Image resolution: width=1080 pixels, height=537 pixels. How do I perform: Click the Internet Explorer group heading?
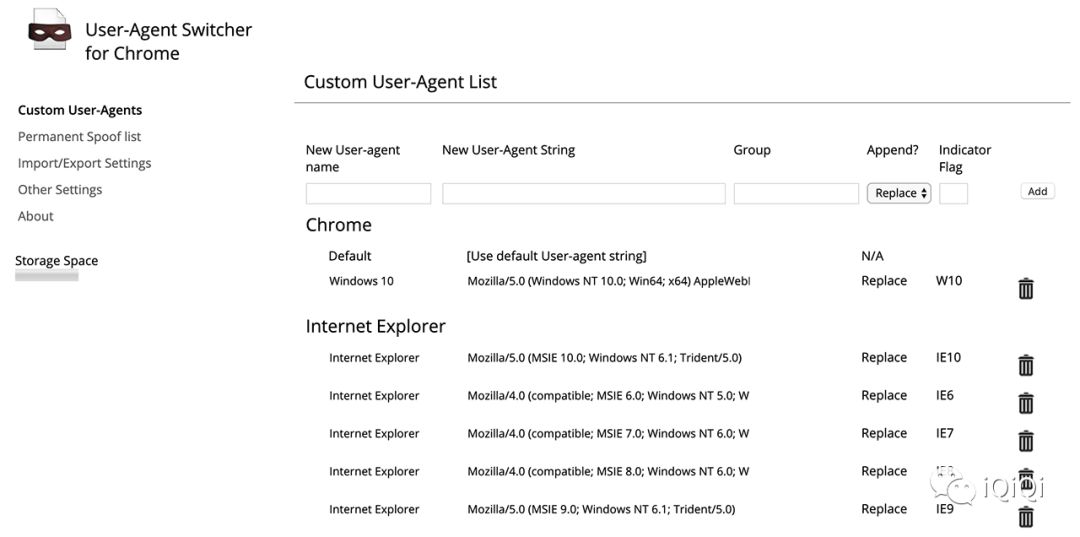pos(376,326)
